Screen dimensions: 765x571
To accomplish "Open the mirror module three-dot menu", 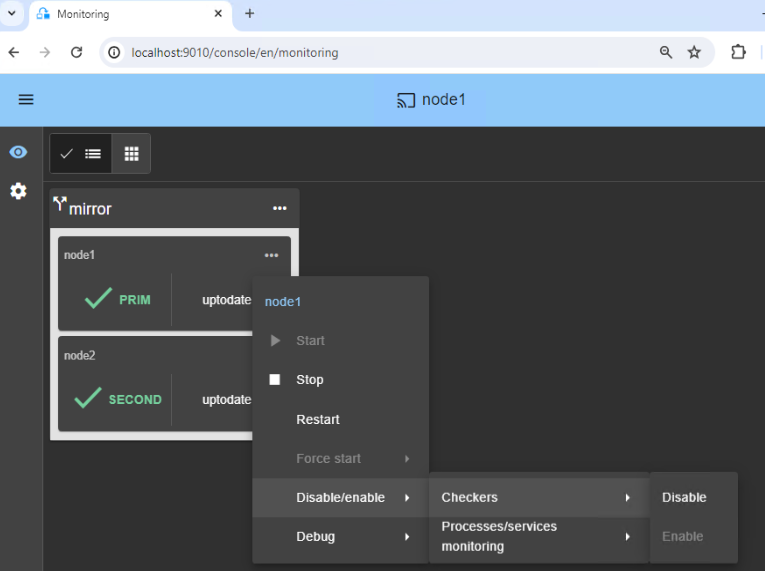I will click(x=280, y=208).
